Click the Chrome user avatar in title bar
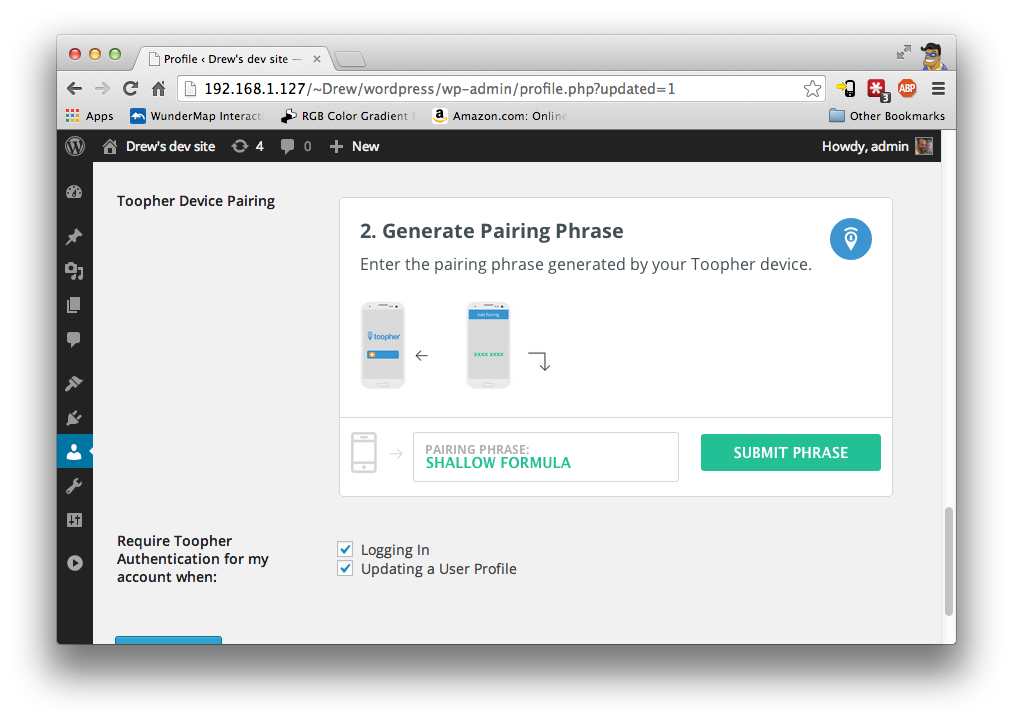This screenshot has width=1013, height=723. tap(933, 56)
